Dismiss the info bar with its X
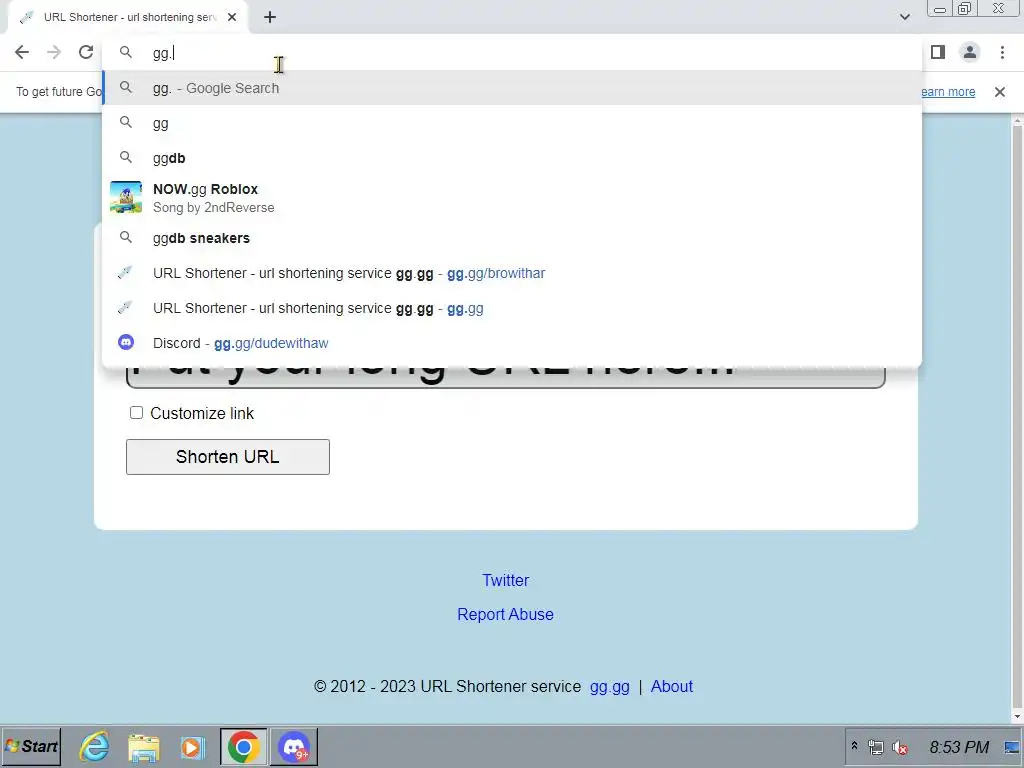Screen dimensions: 1024x768 (x=999, y=92)
